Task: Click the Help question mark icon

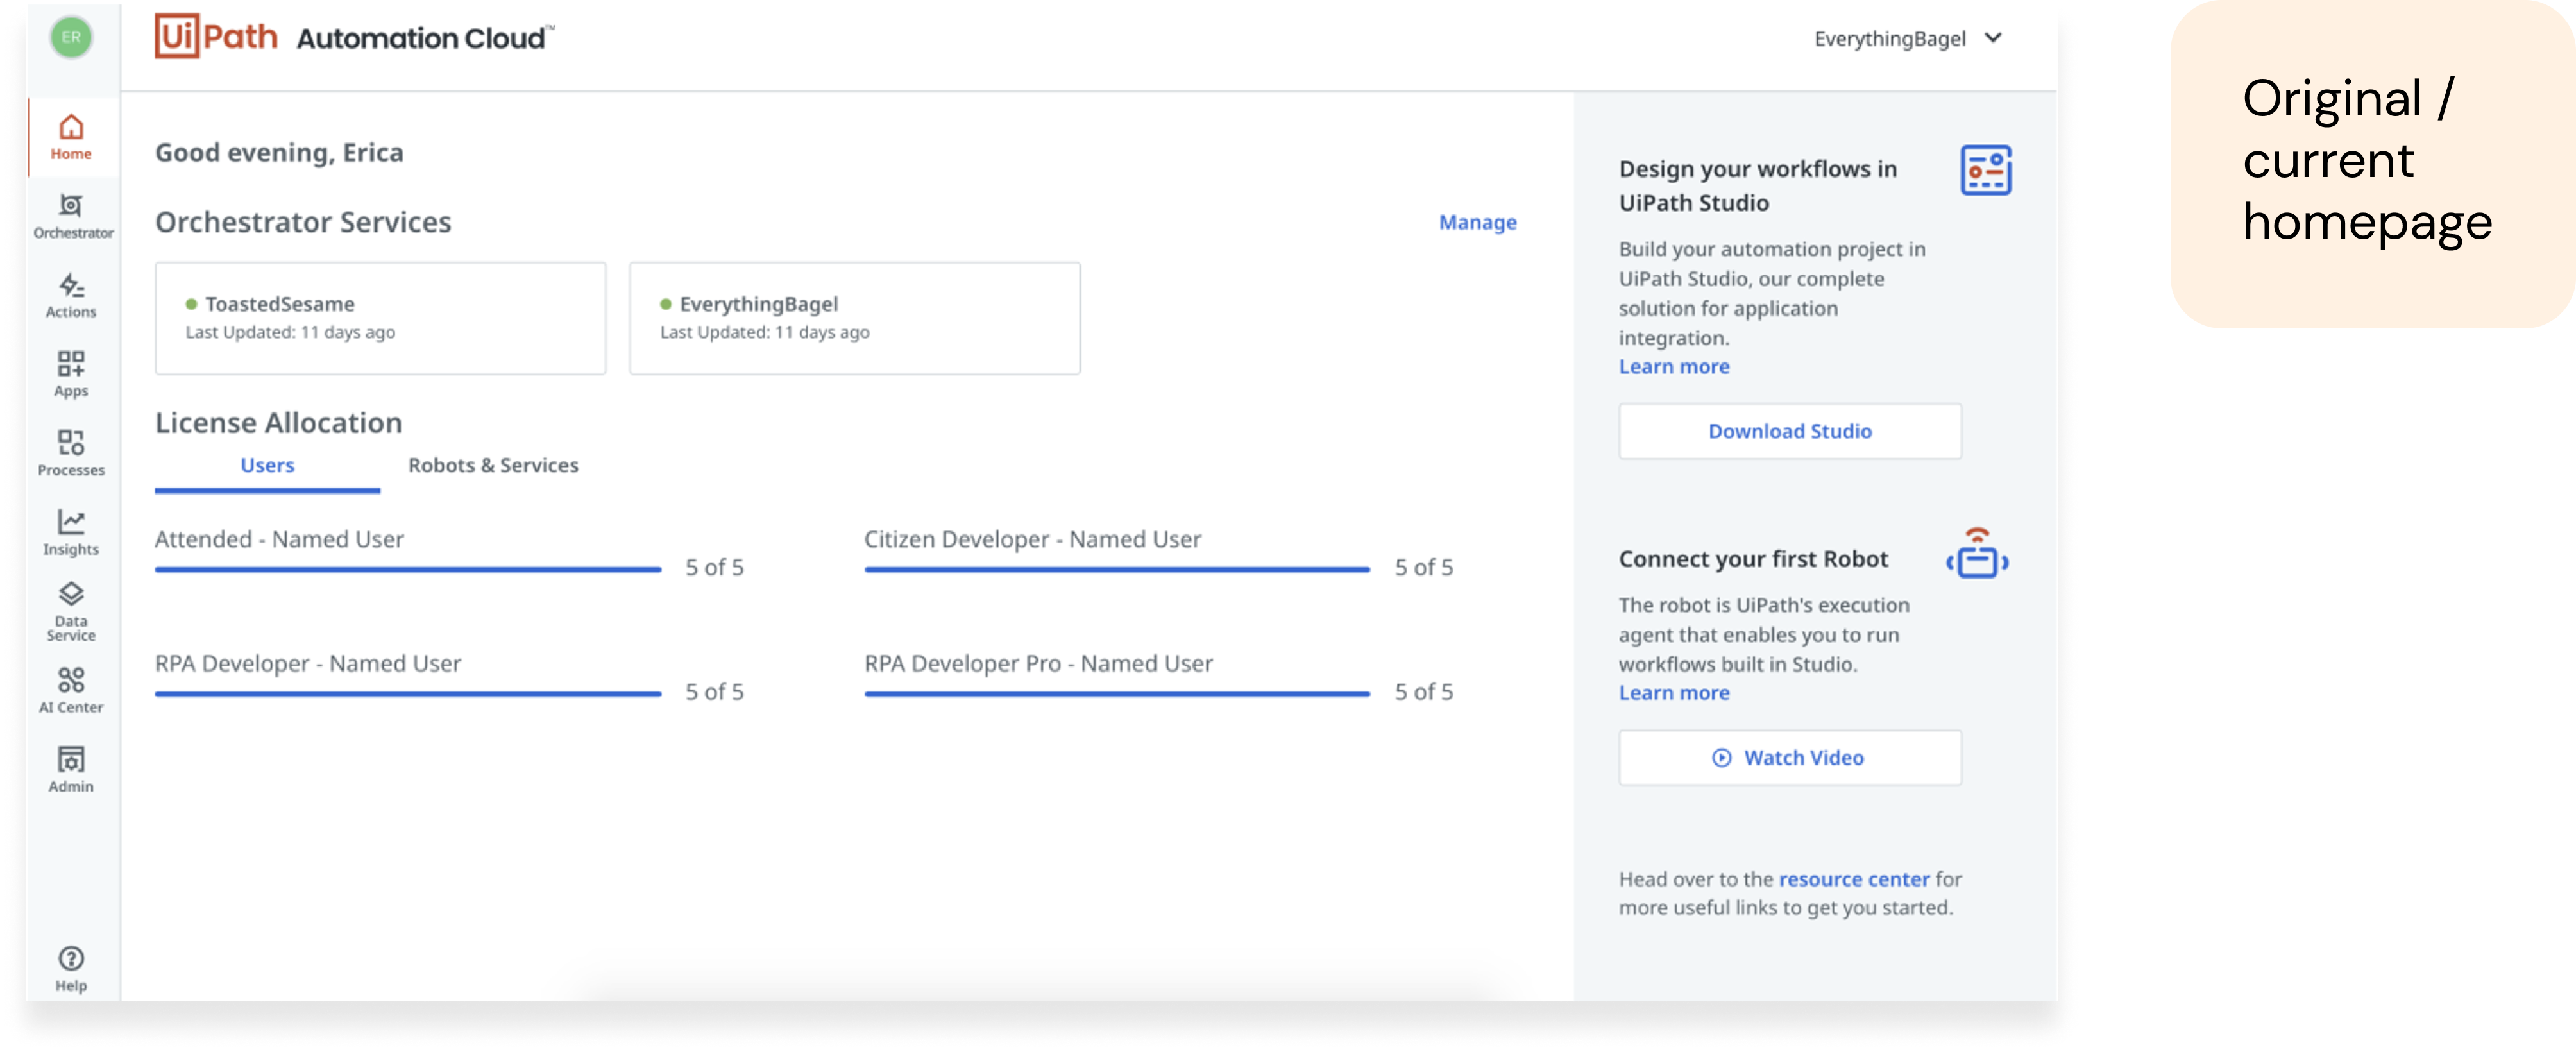Action: point(71,959)
